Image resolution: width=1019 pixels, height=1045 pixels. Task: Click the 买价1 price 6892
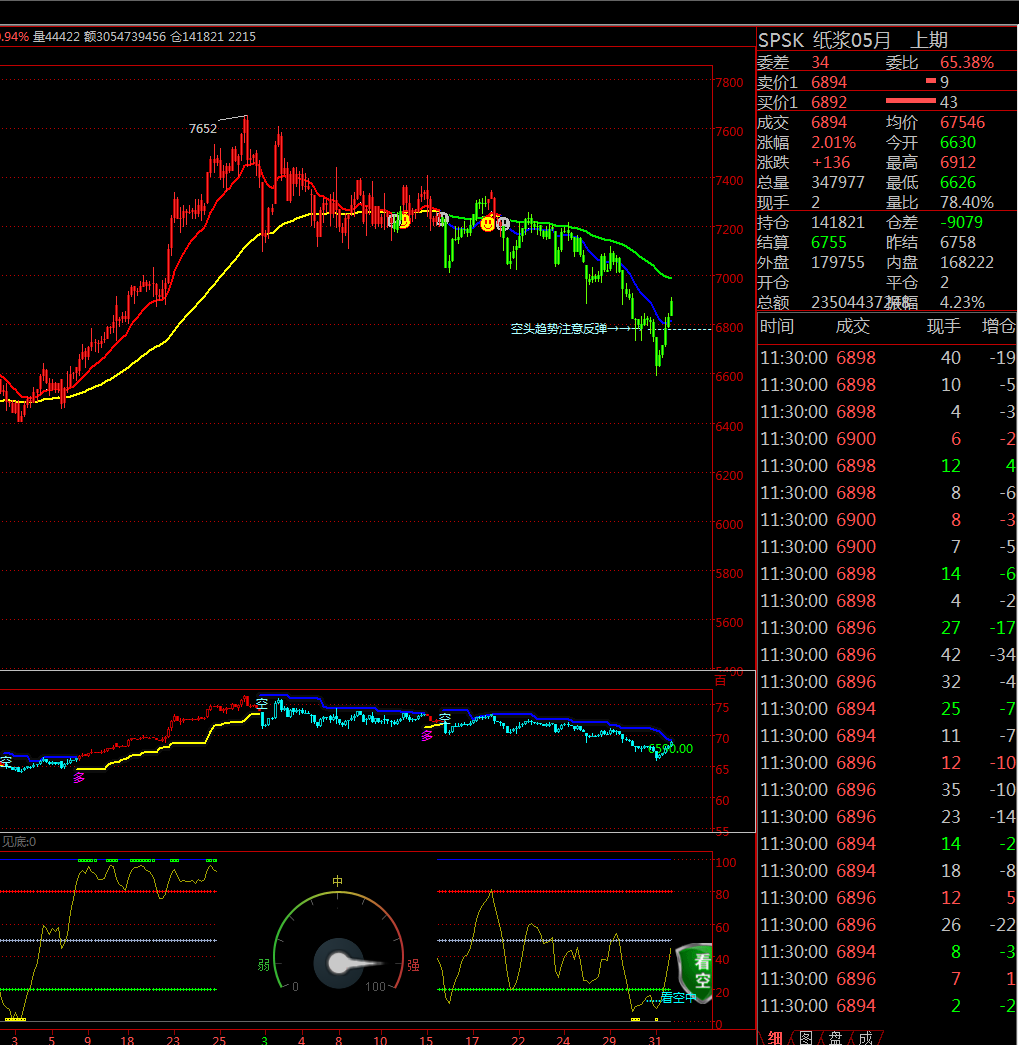tap(829, 102)
